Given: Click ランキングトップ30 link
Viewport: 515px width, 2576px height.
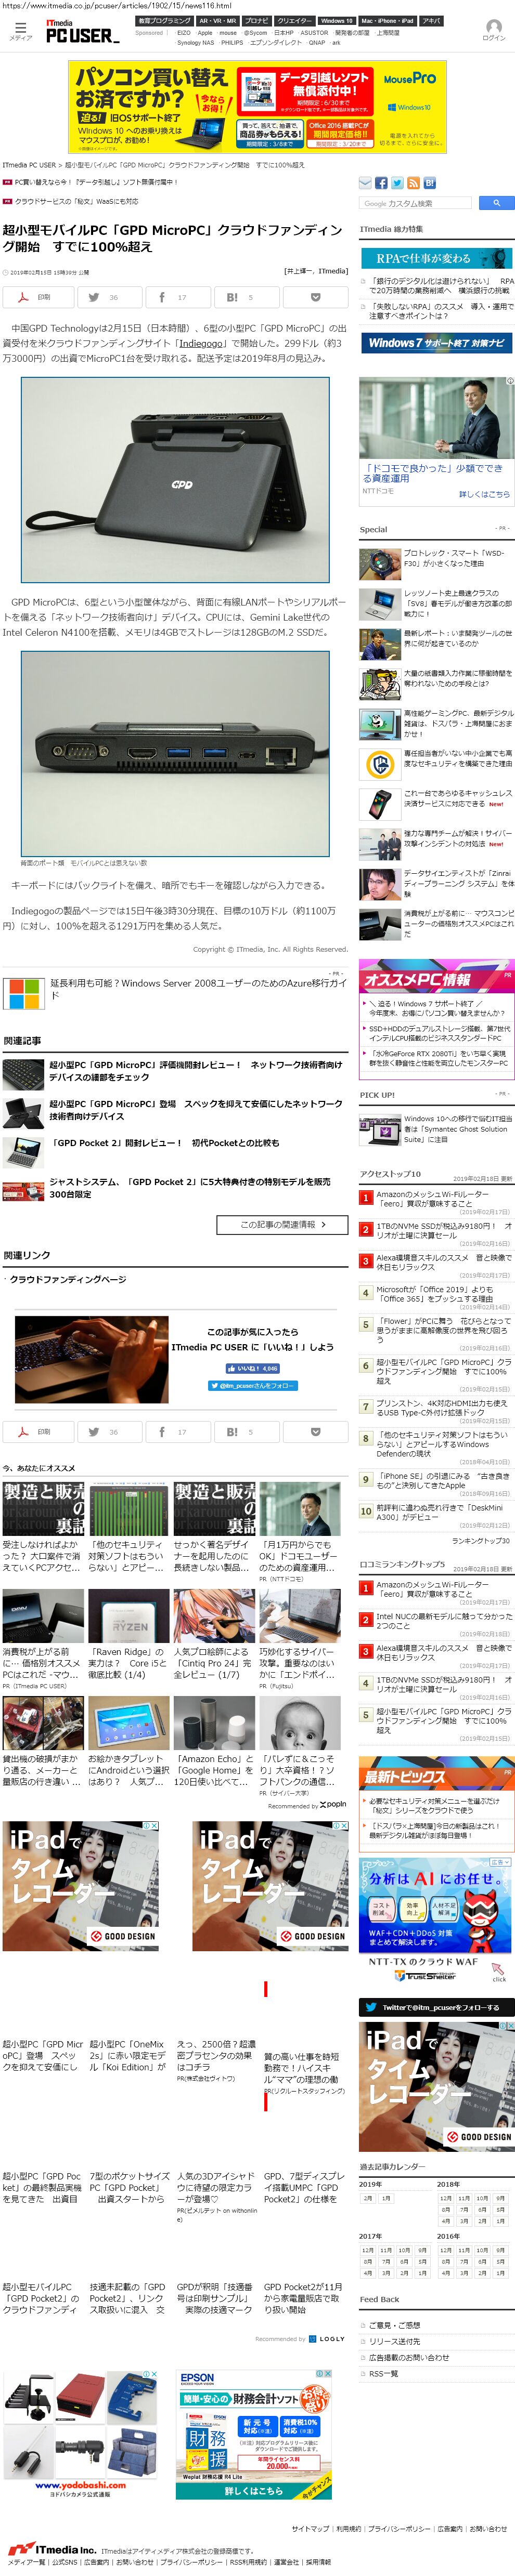Looking at the screenshot, I should (x=481, y=1541).
